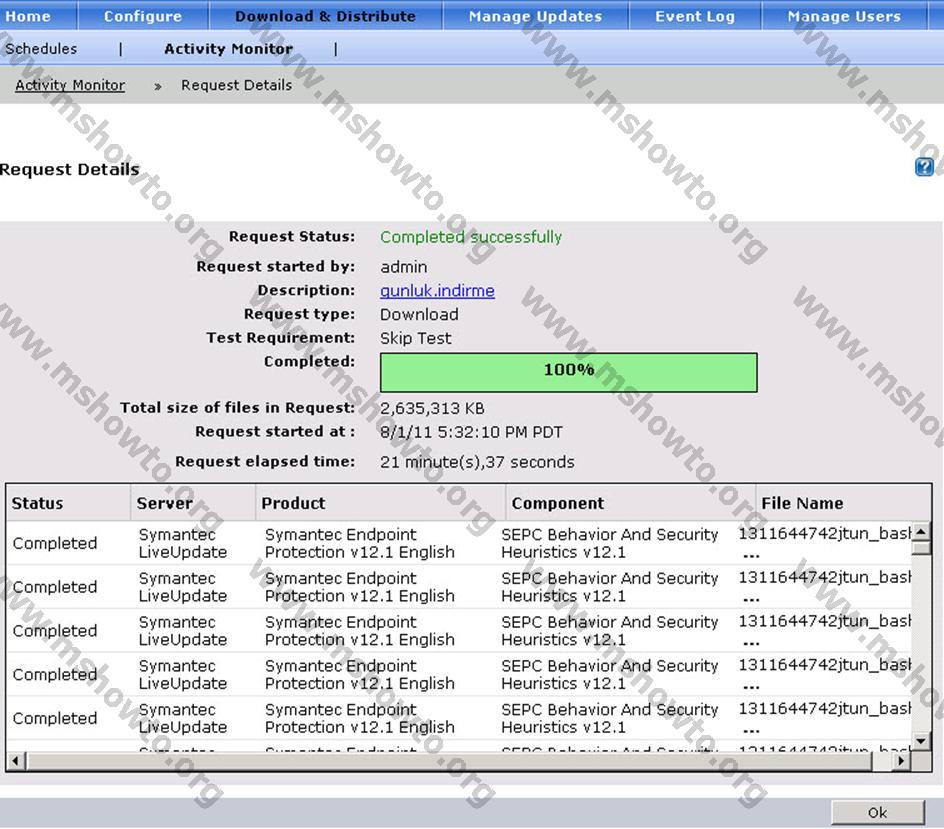This screenshot has width=944, height=829.
Task: Click the '2,635,313 KB' total size value
Action: (x=432, y=409)
